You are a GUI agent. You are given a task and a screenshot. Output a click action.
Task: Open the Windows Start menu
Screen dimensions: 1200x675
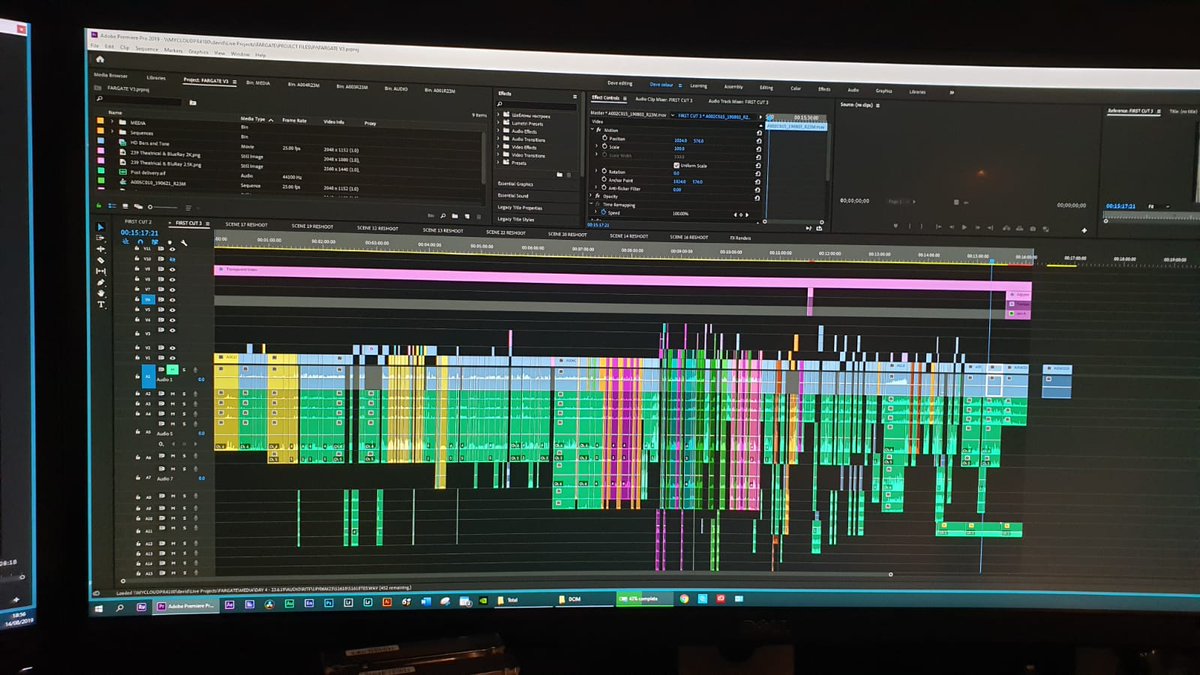(100, 607)
